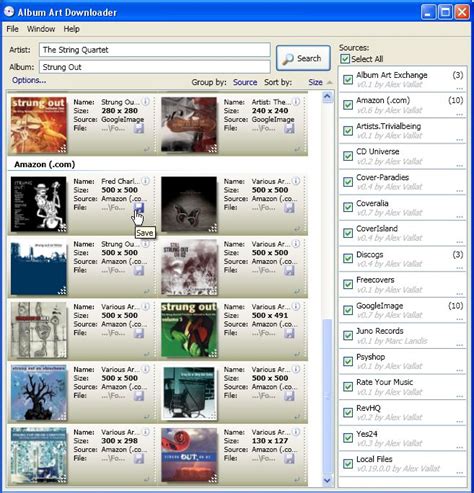Image resolution: width=474 pixels, height=493 pixels.
Task: Click the Album input field
Action: (155, 67)
